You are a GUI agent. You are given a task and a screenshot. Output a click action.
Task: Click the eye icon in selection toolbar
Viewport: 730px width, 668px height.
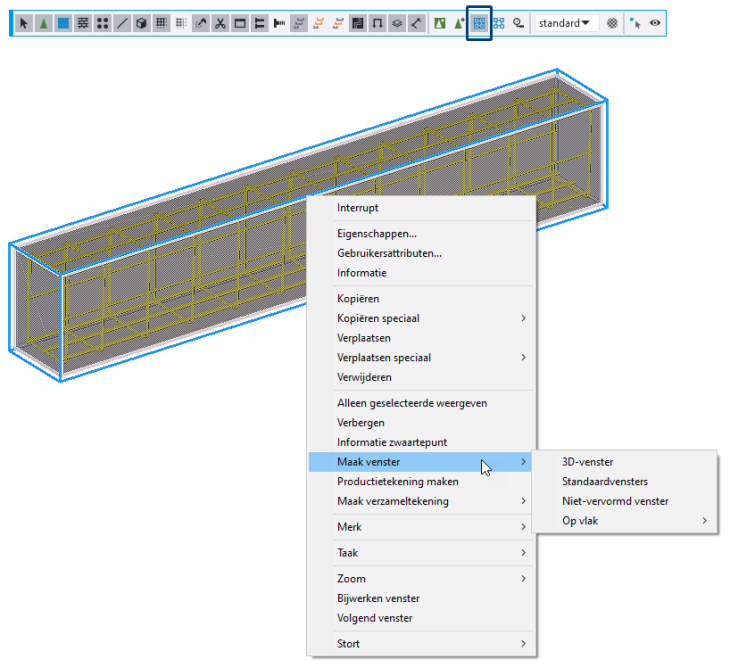click(655, 23)
